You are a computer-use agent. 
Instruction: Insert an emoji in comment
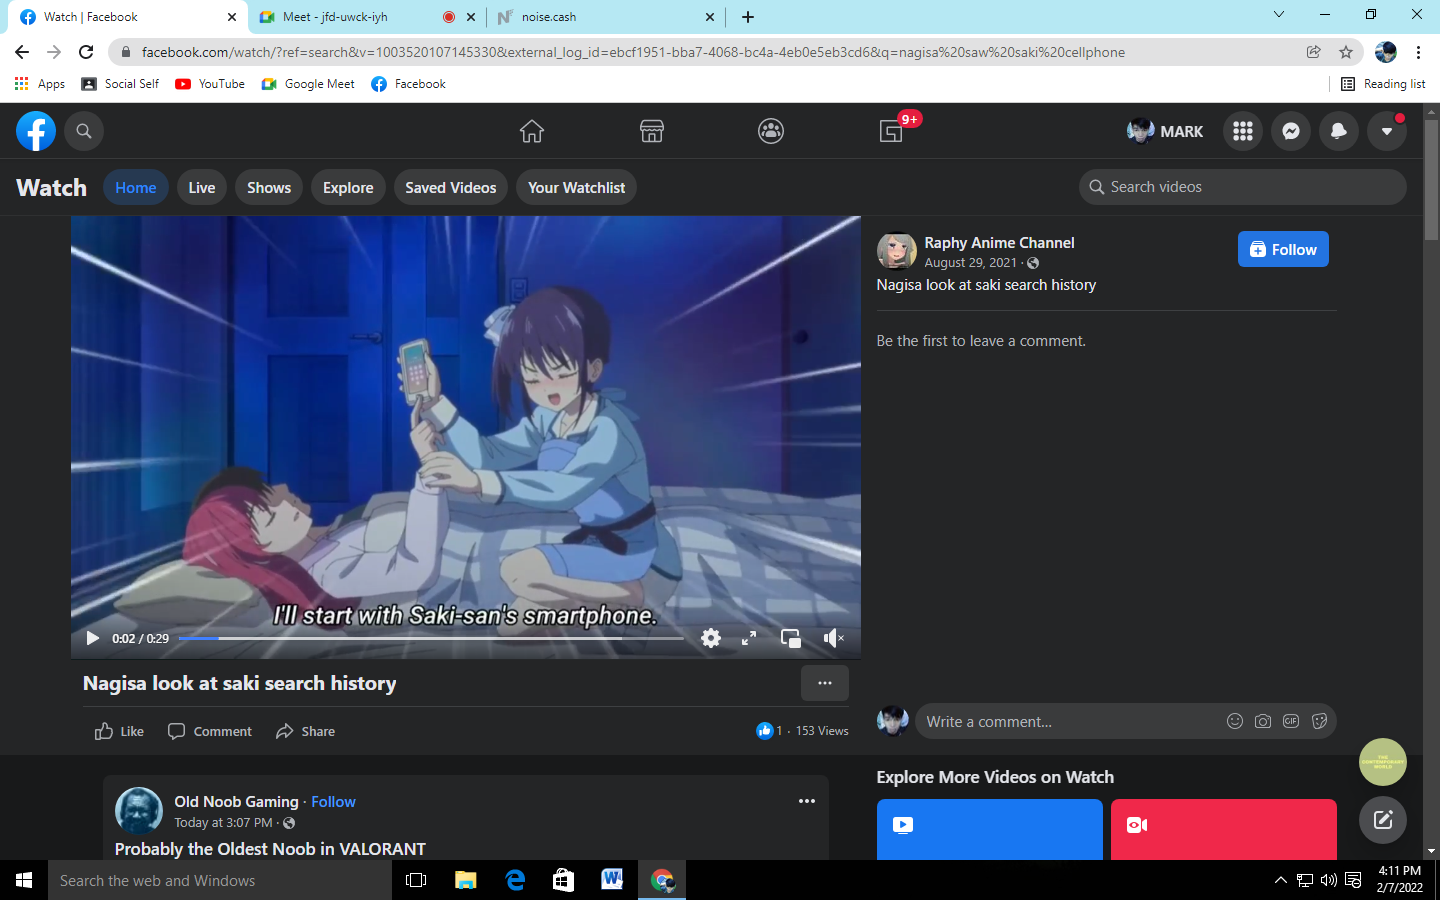click(x=1235, y=722)
